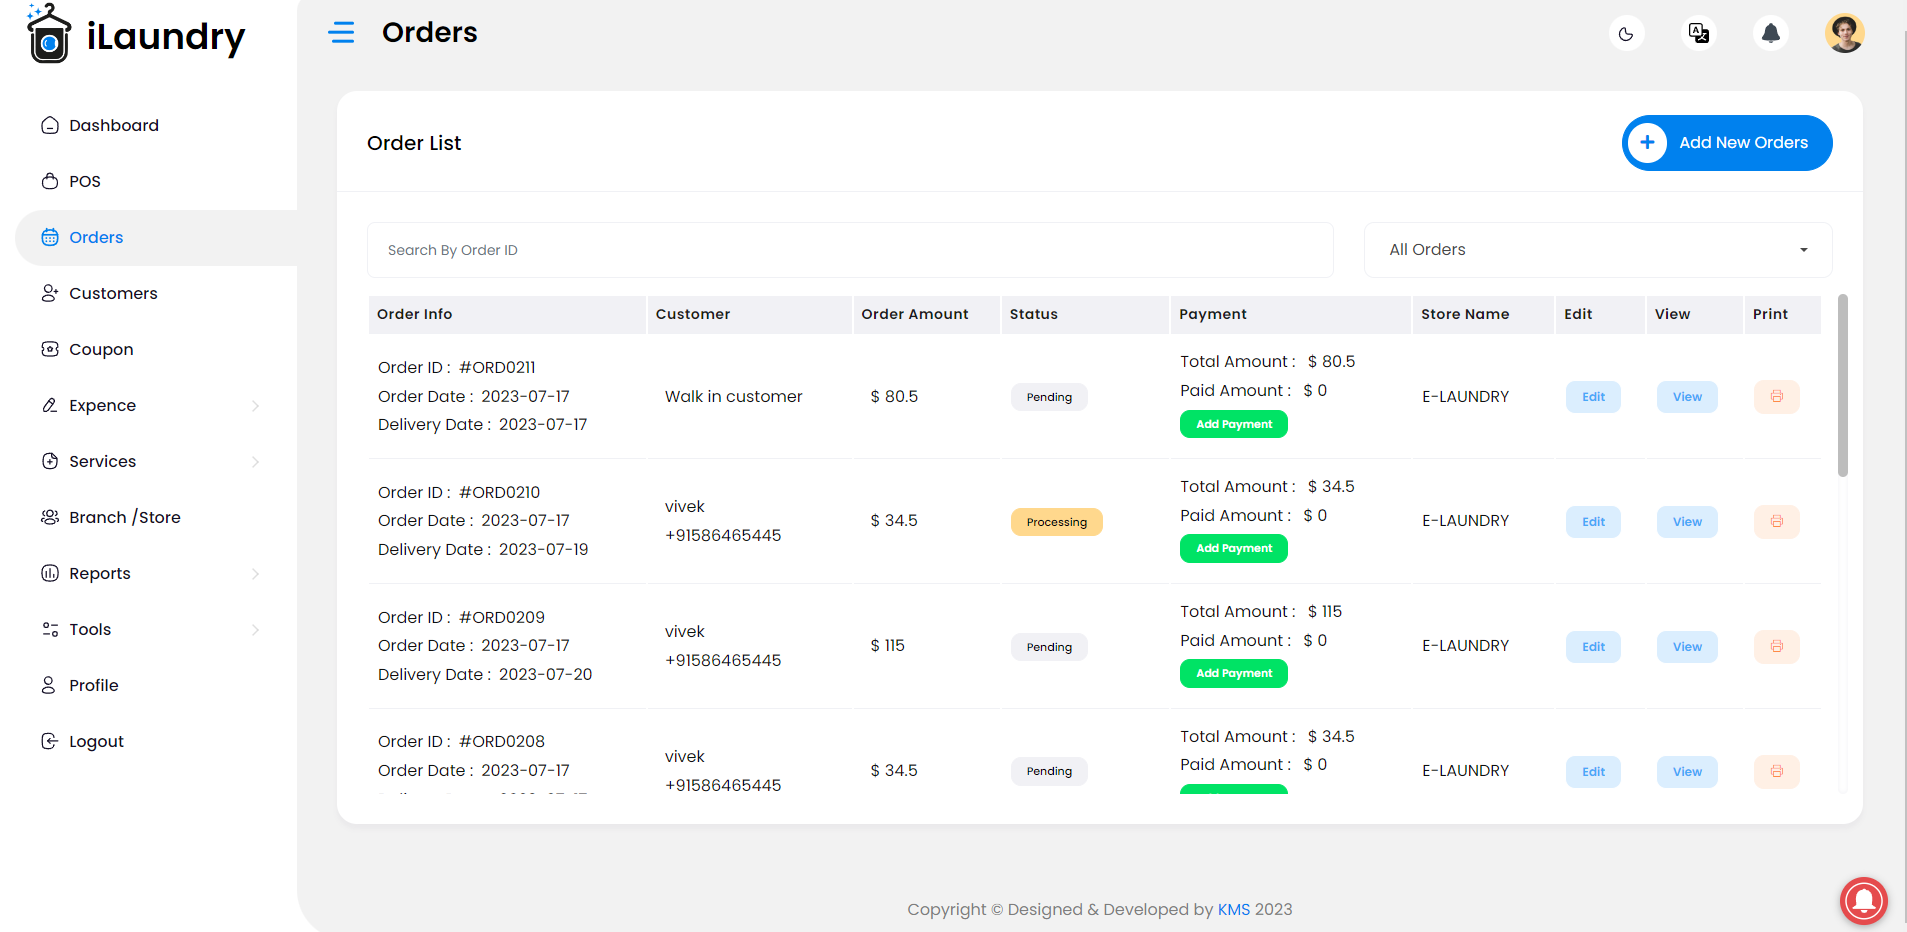This screenshot has width=1907, height=932.
Task: Click the red floating notification bell
Action: (1863, 900)
